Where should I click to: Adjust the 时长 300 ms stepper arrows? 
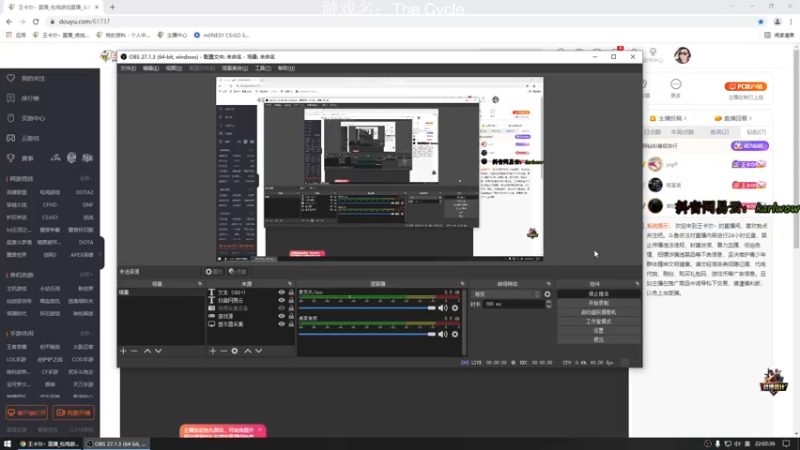pos(548,304)
